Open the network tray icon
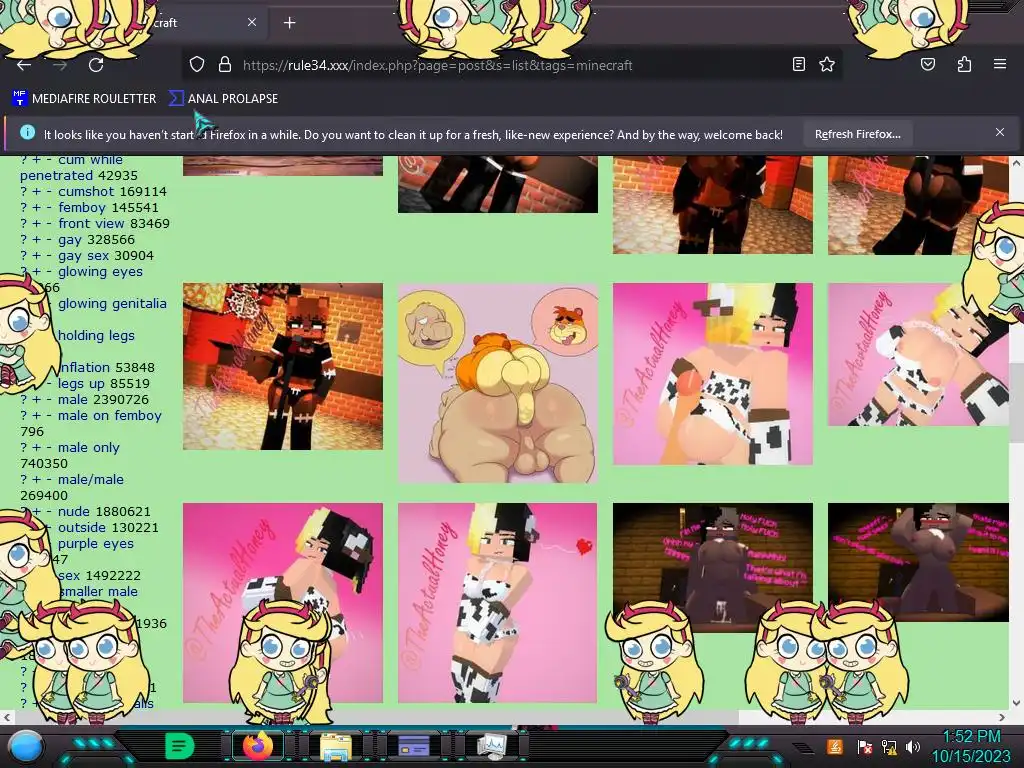This screenshot has width=1024, height=768. coord(889,746)
